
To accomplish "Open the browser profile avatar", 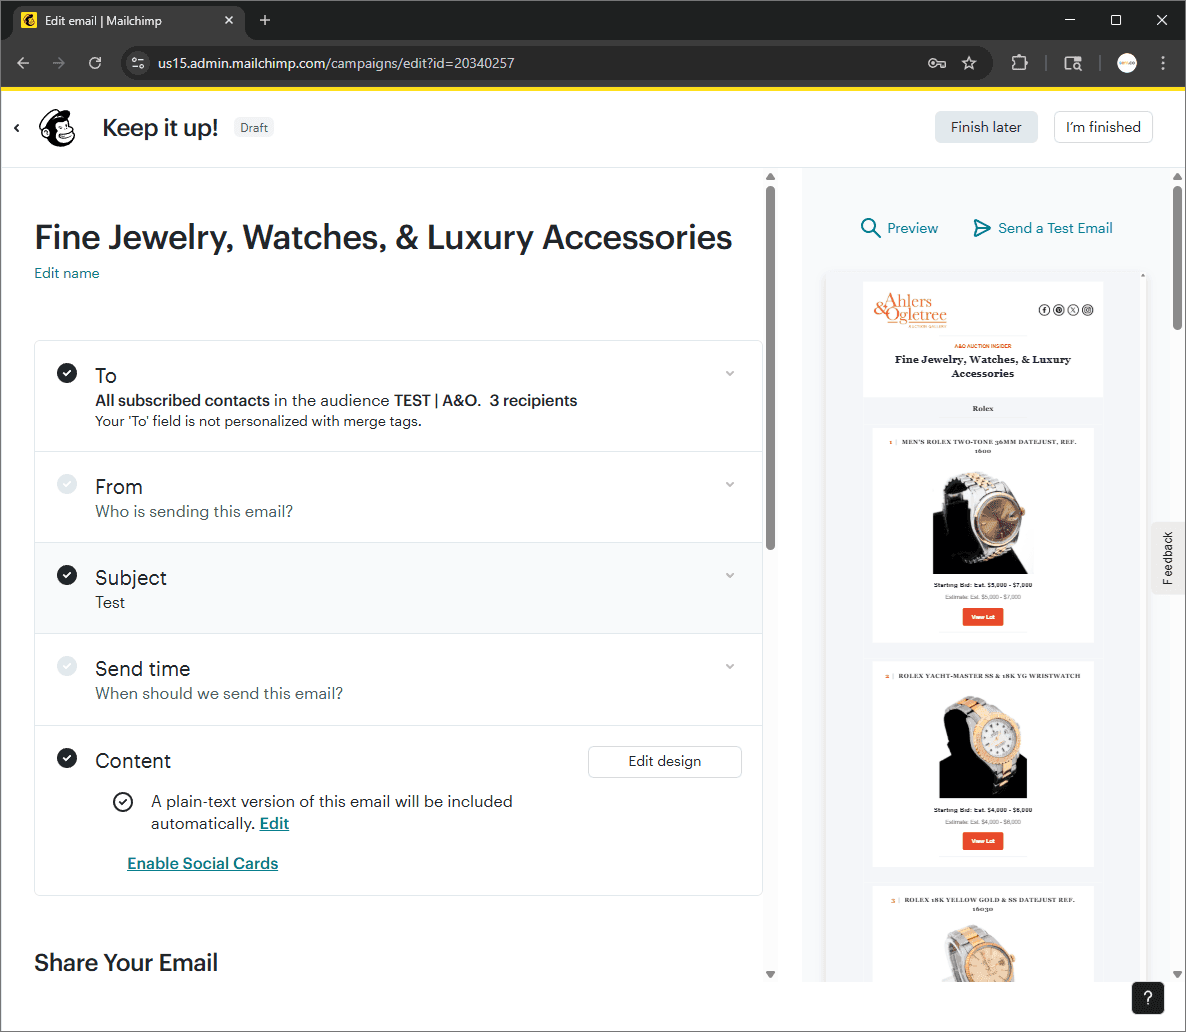I will pos(1126,63).
